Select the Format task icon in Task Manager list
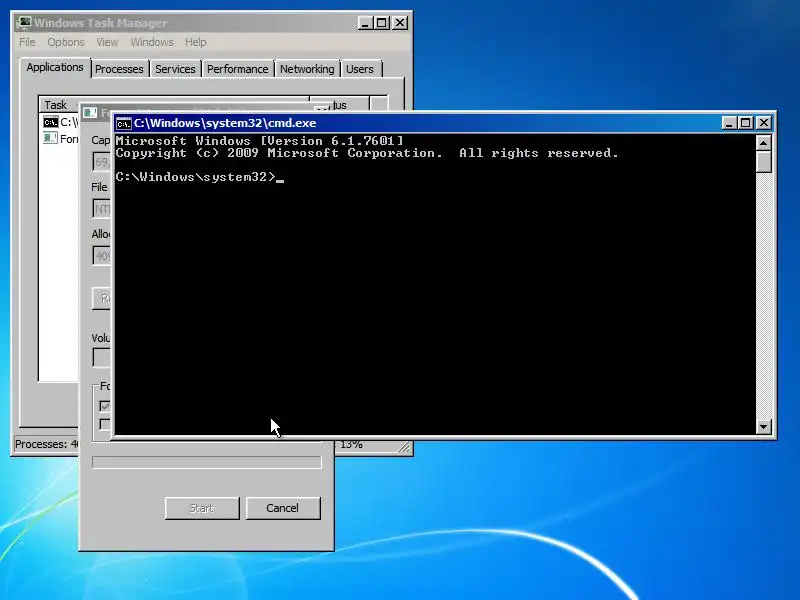Image resolution: width=800 pixels, height=600 pixels. pyautogui.click(x=50, y=138)
